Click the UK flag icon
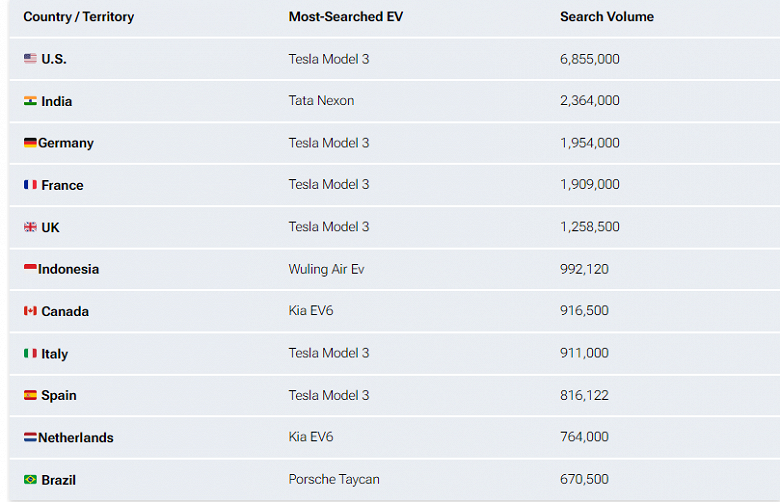This screenshot has height=502, width=780. [x=30, y=227]
